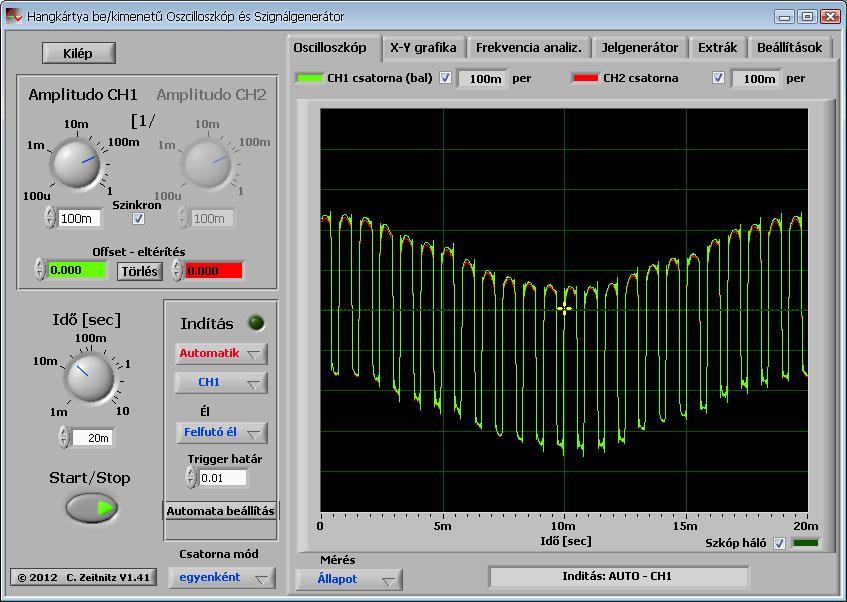847x602 pixels.
Task: Click the green CH1 offset 0.000 field
Action: (x=77, y=270)
